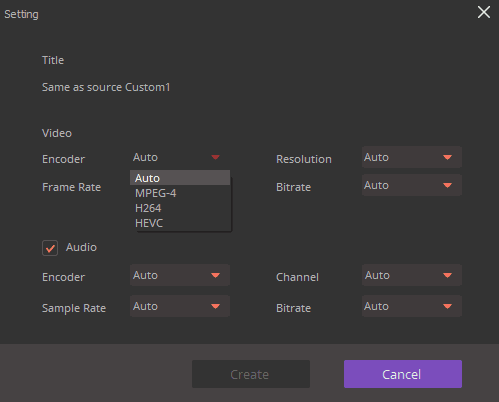This screenshot has height=402, width=499.
Task: Click the Cancel button
Action: (x=403, y=374)
